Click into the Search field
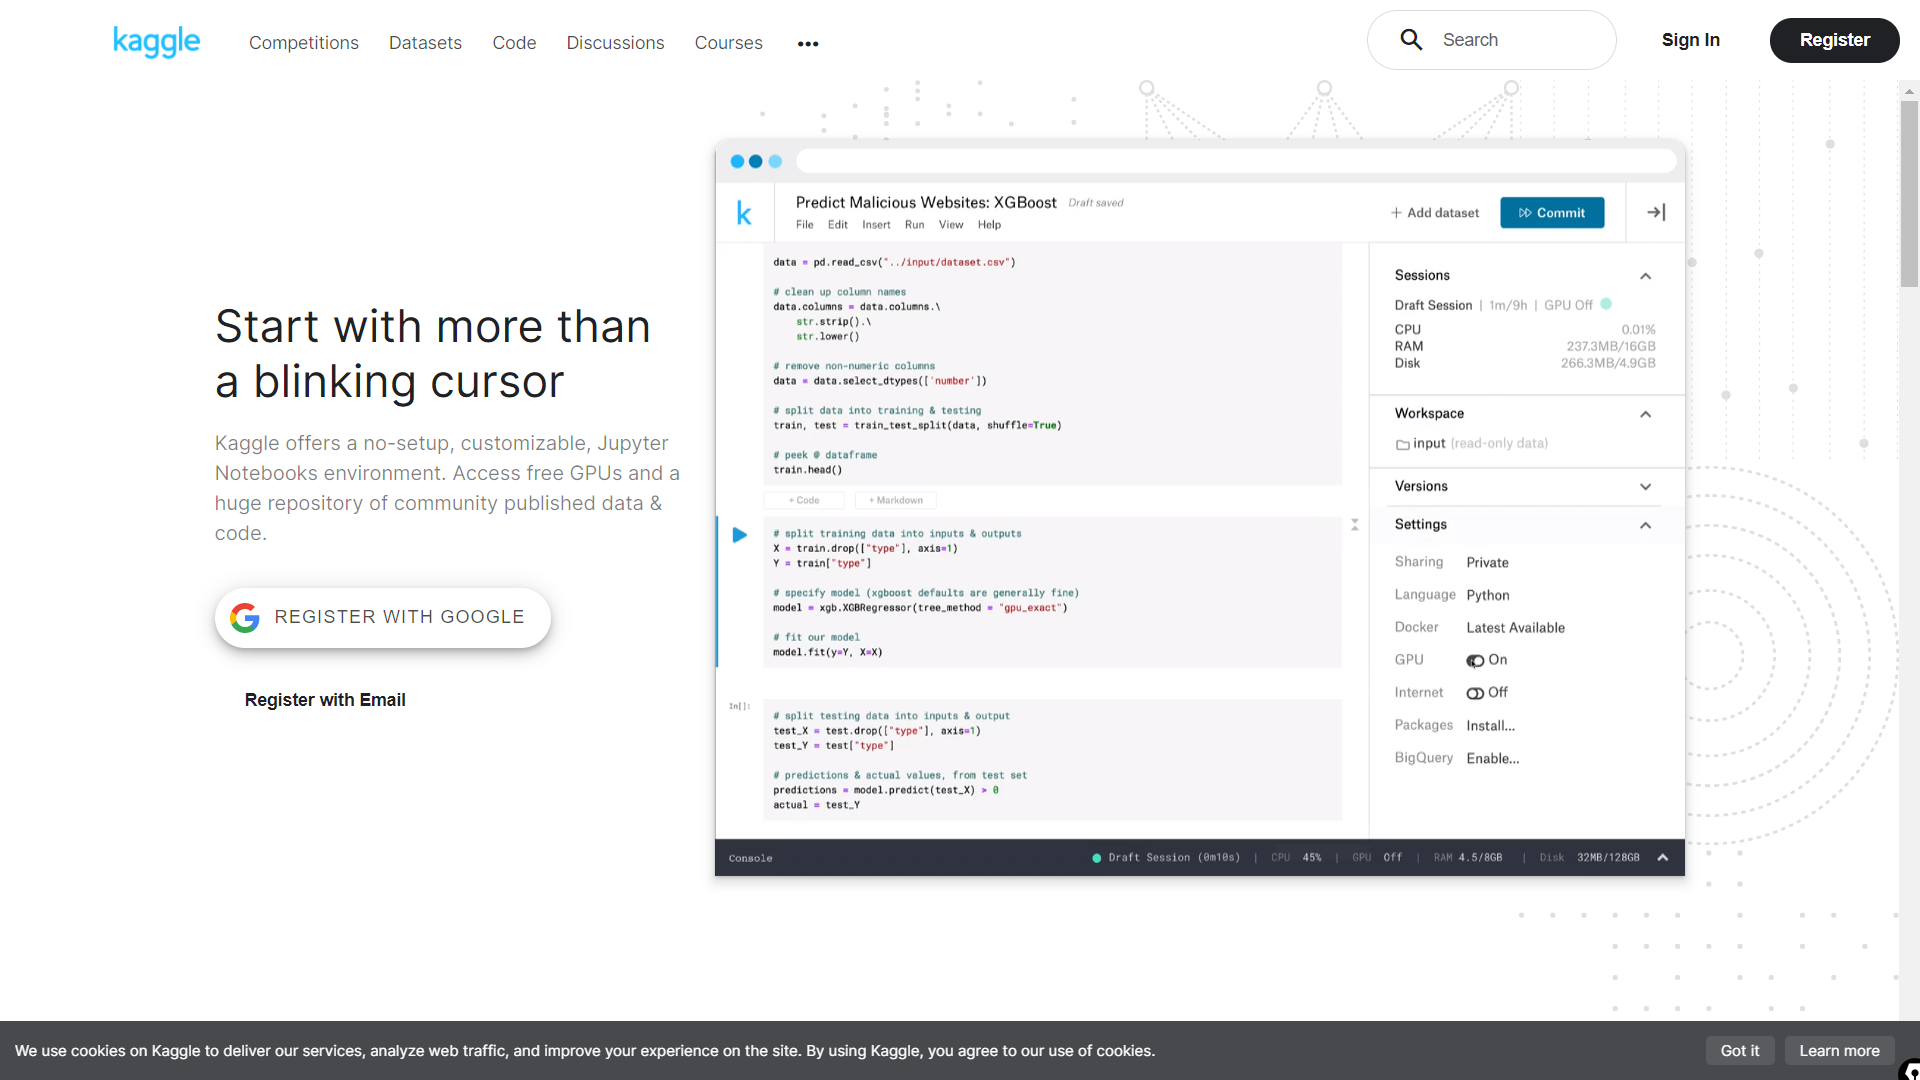The height and width of the screenshot is (1080, 1920). click(1491, 40)
